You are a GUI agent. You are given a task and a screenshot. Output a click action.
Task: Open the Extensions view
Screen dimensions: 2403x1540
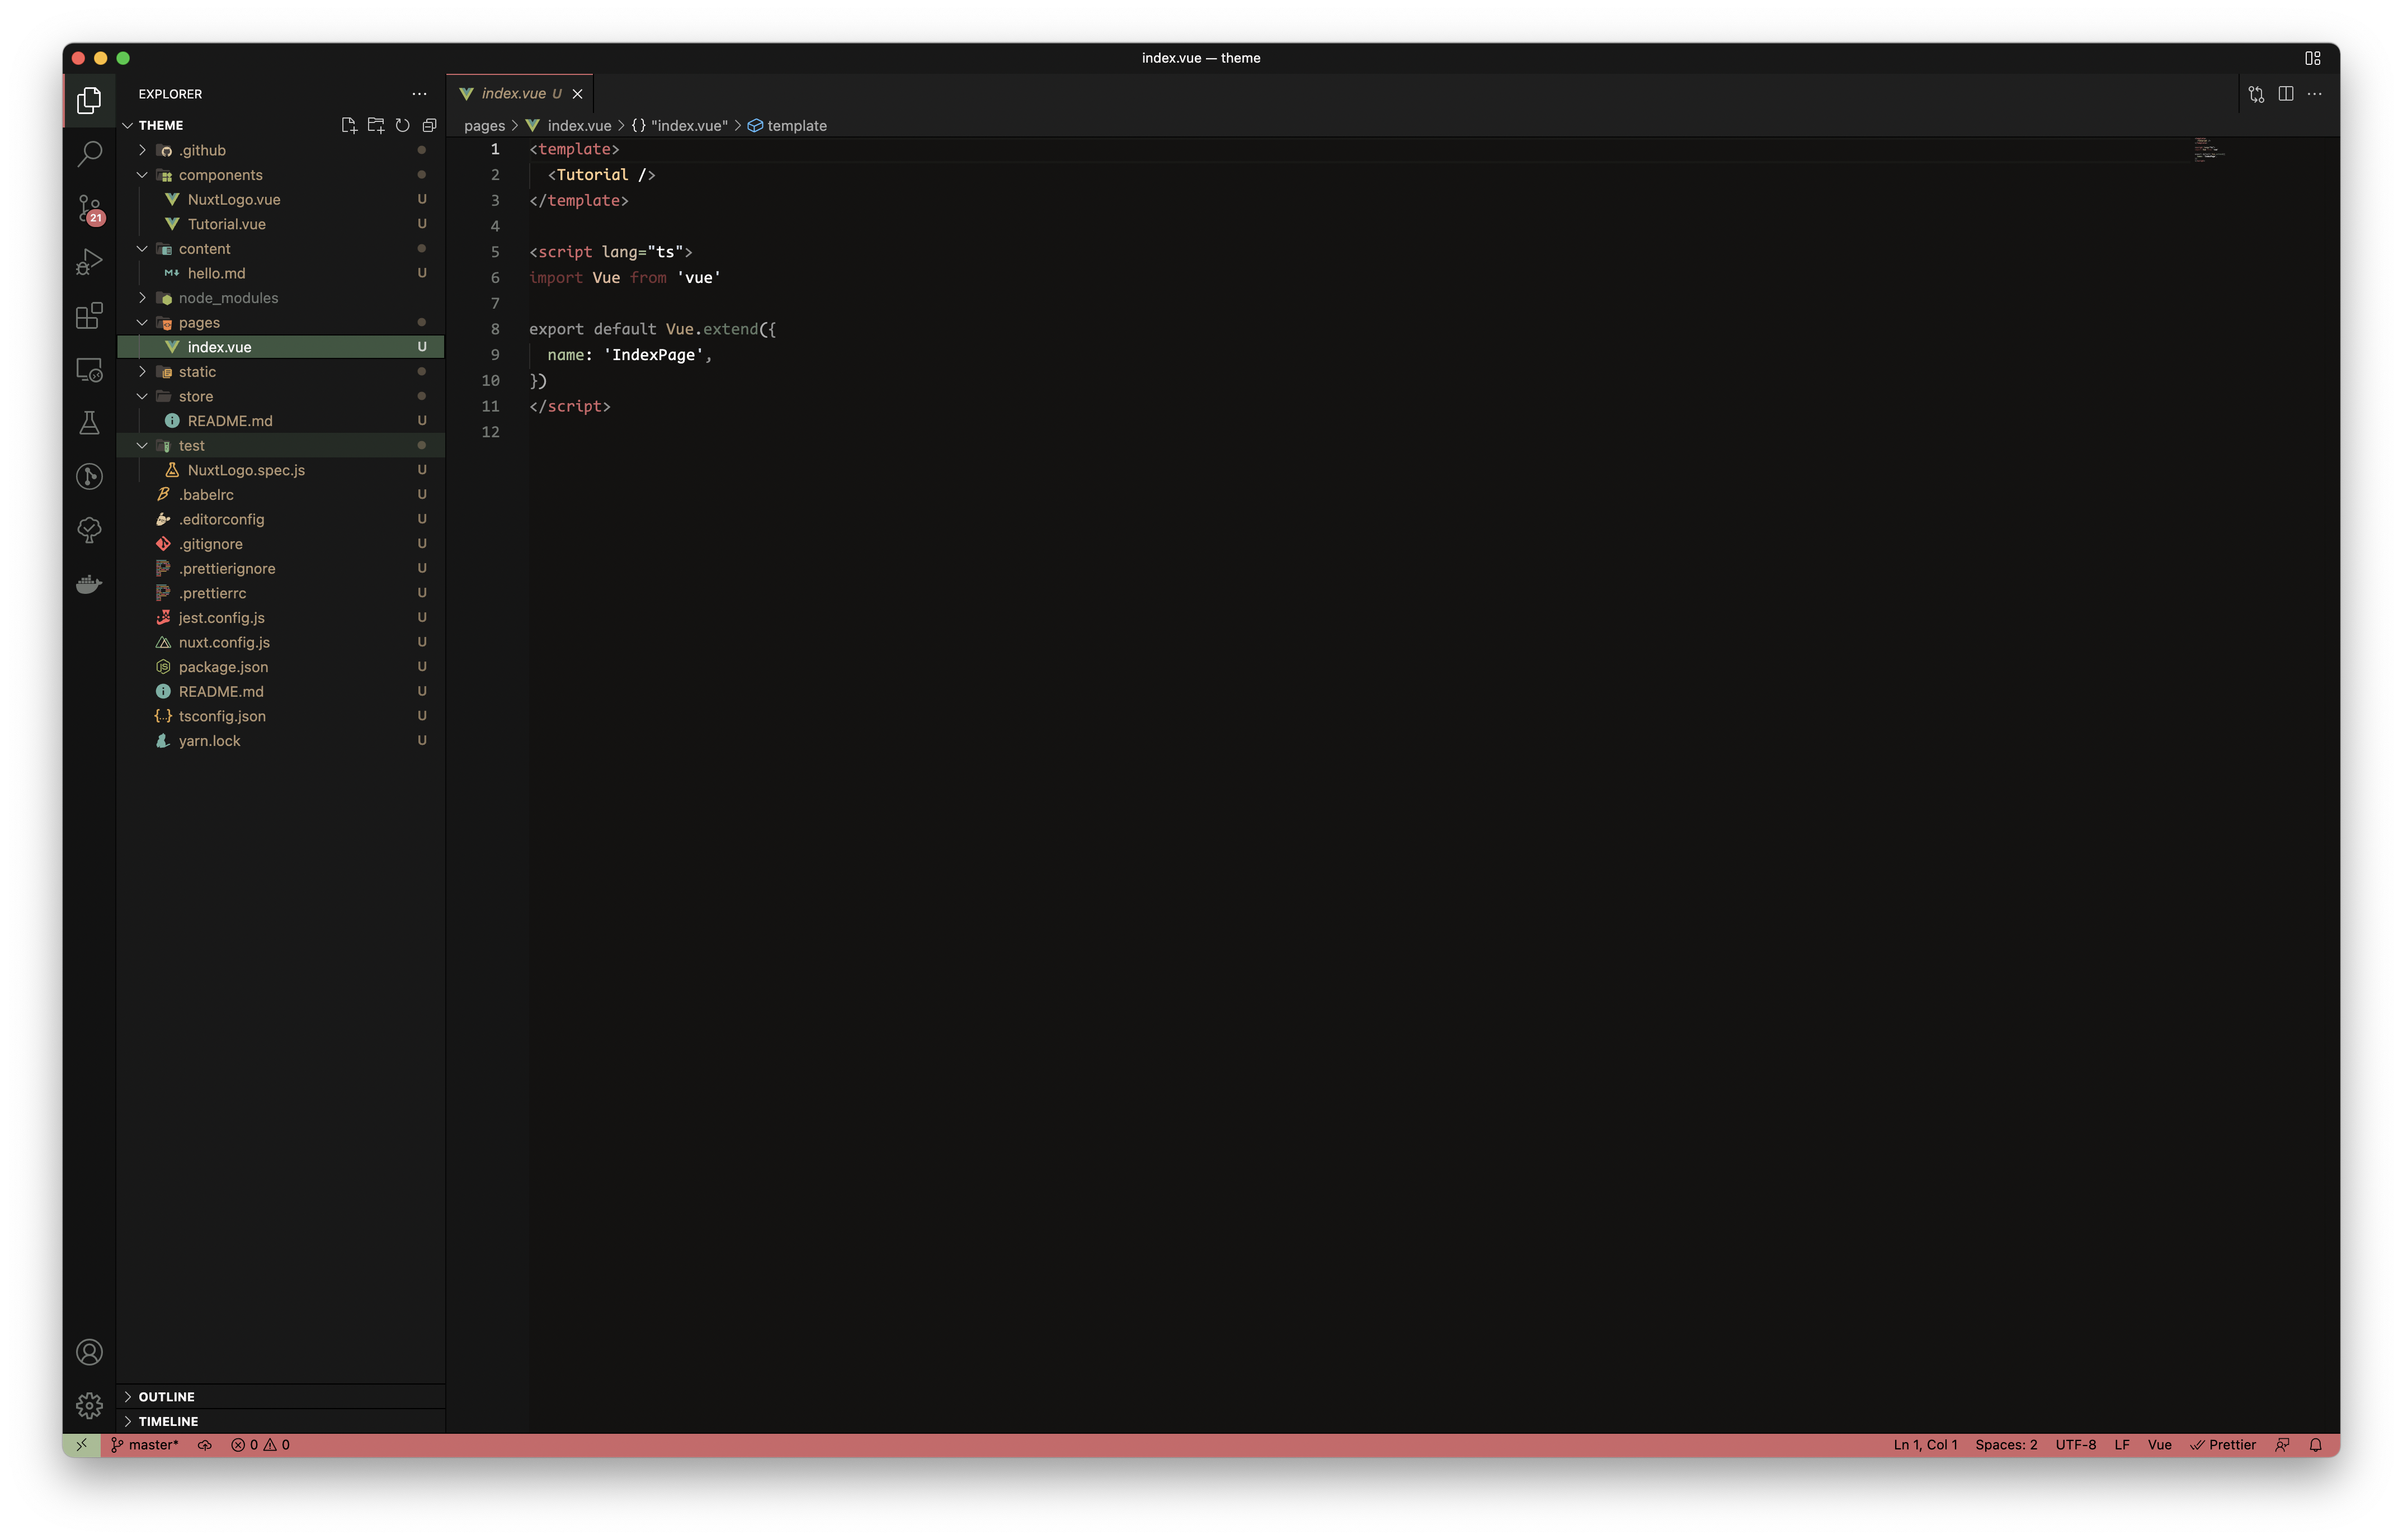point(89,316)
